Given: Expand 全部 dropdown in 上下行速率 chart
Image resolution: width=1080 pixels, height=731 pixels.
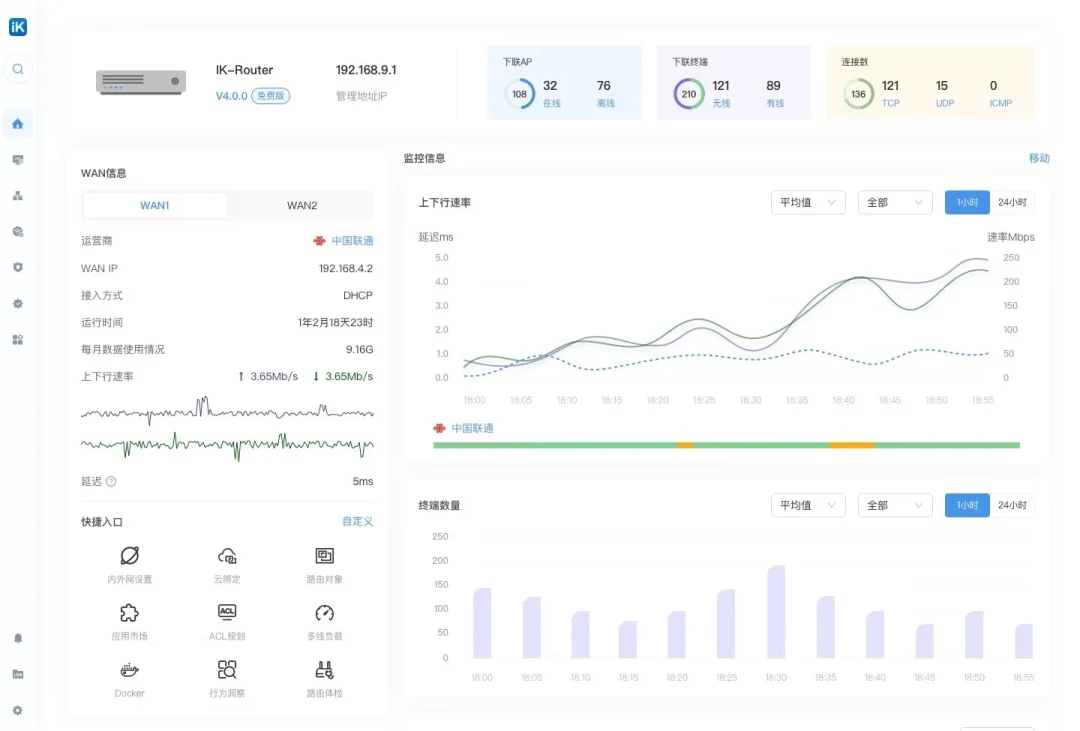Looking at the screenshot, I should click(895, 203).
